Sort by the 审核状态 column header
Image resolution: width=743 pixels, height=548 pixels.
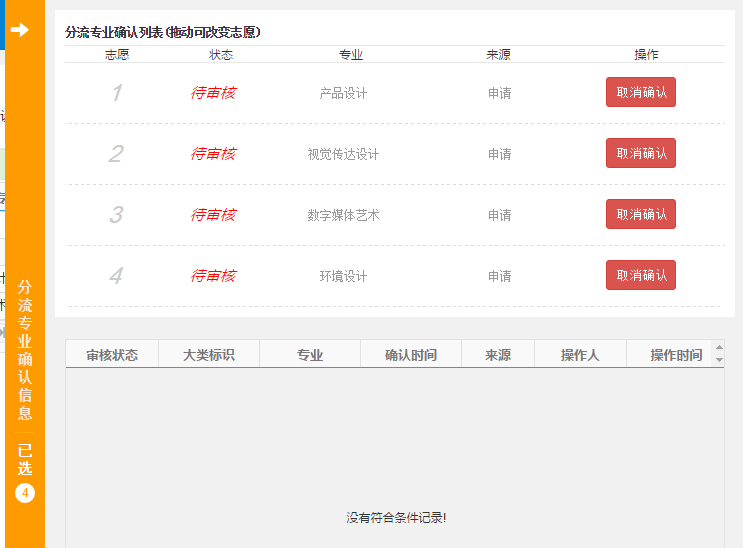(112, 355)
